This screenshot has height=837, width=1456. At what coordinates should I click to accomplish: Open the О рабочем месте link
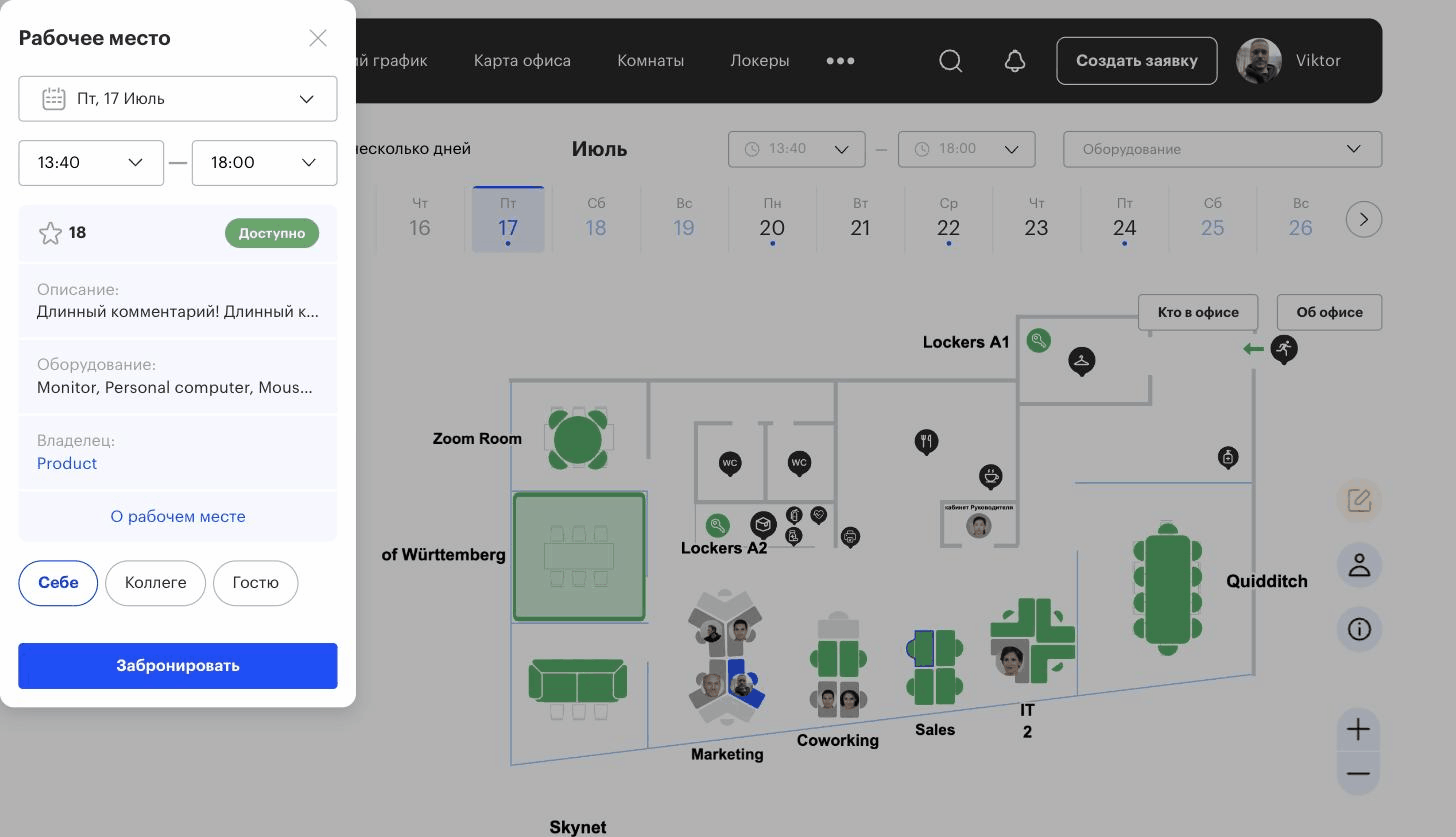click(x=178, y=517)
